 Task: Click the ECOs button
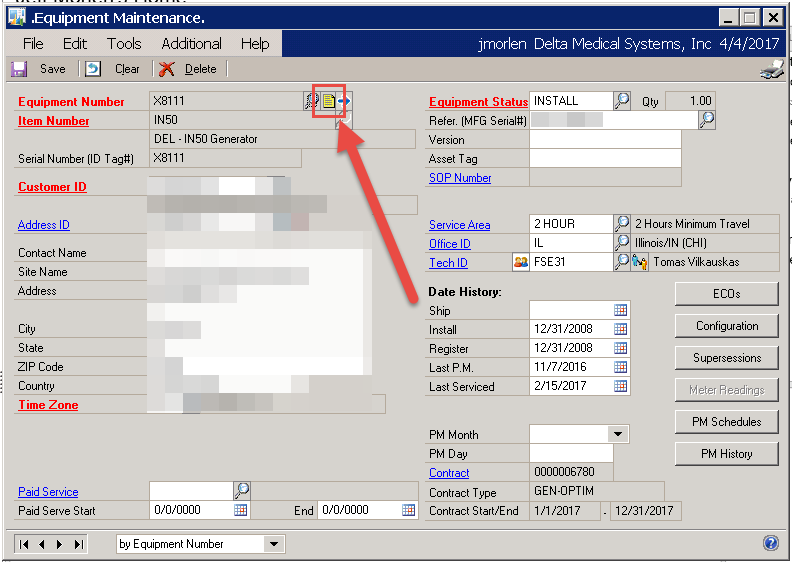[727, 294]
